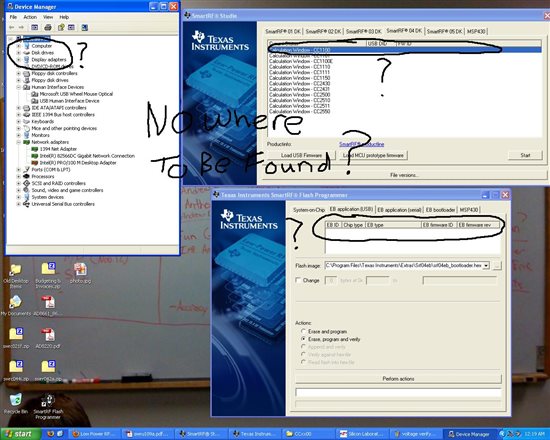This screenshot has height=440, width=550.
Task: Click the Print icon in Device Manager toolbar
Action: pyautogui.click(x=48, y=27)
